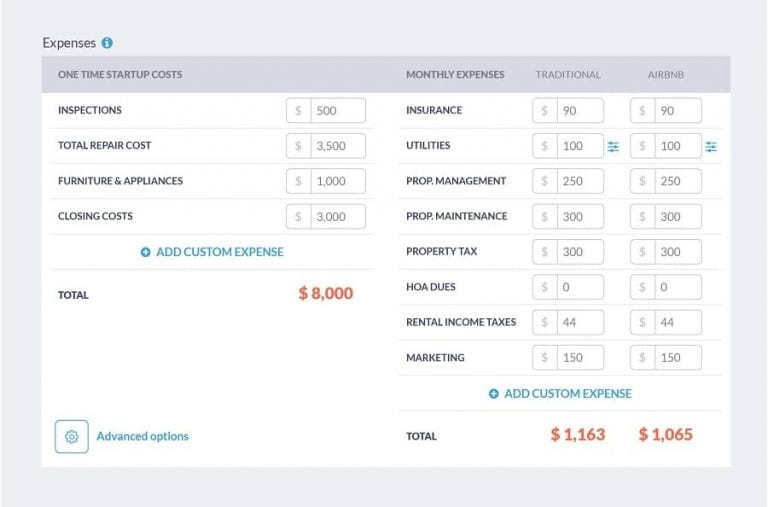Viewport: 768px width, 507px height.
Task: Edit the Furniture & Appliances field
Action: (337, 181)
